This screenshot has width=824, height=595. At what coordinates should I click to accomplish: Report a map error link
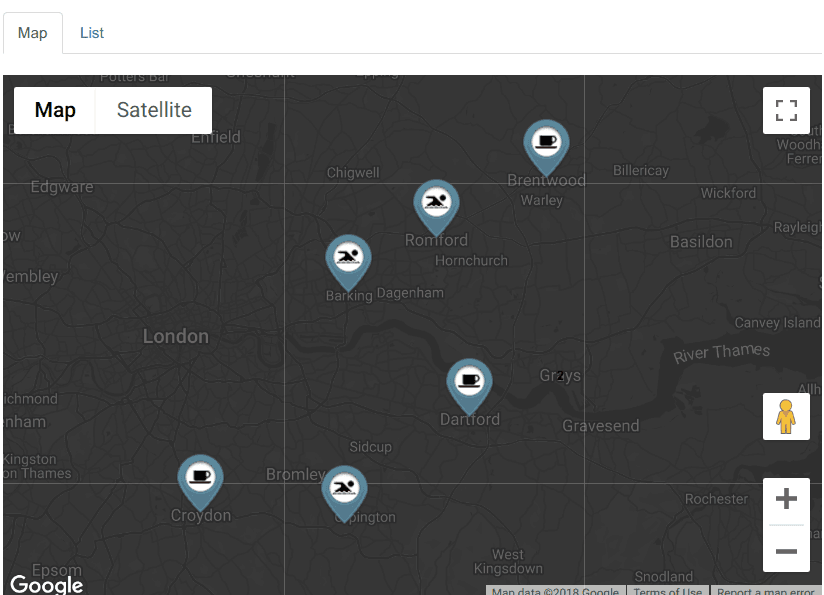pyautogui.click(x=765, y=591)
